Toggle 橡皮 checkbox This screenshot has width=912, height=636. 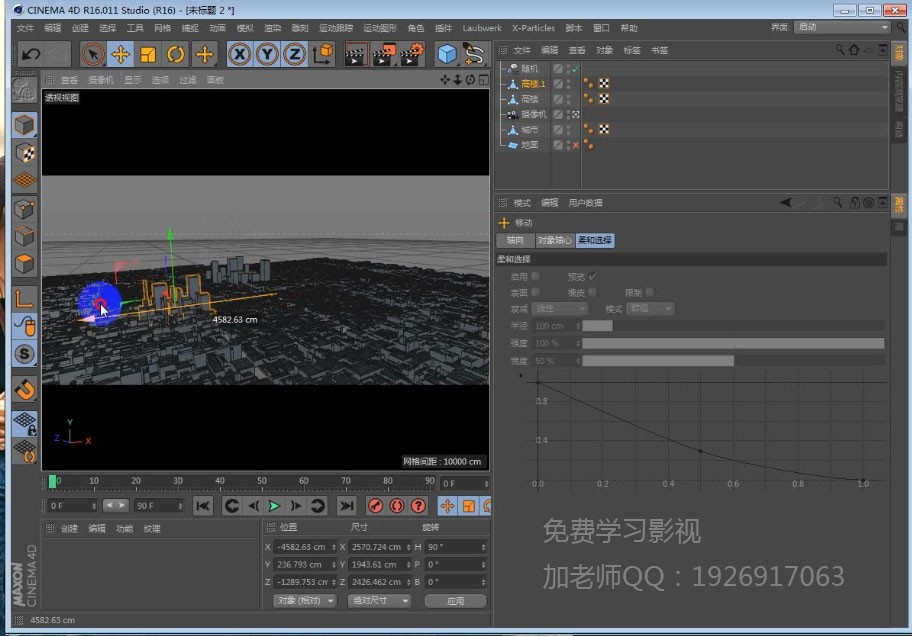592,292
